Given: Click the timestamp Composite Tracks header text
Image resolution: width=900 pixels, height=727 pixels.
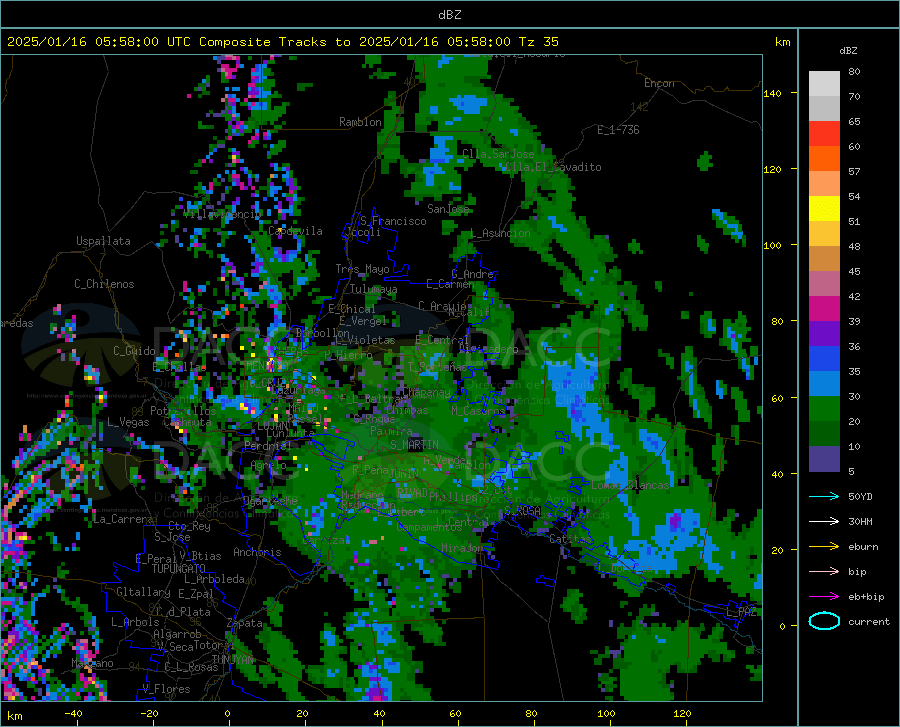Looking at the screenshot, I should (282, 42).
